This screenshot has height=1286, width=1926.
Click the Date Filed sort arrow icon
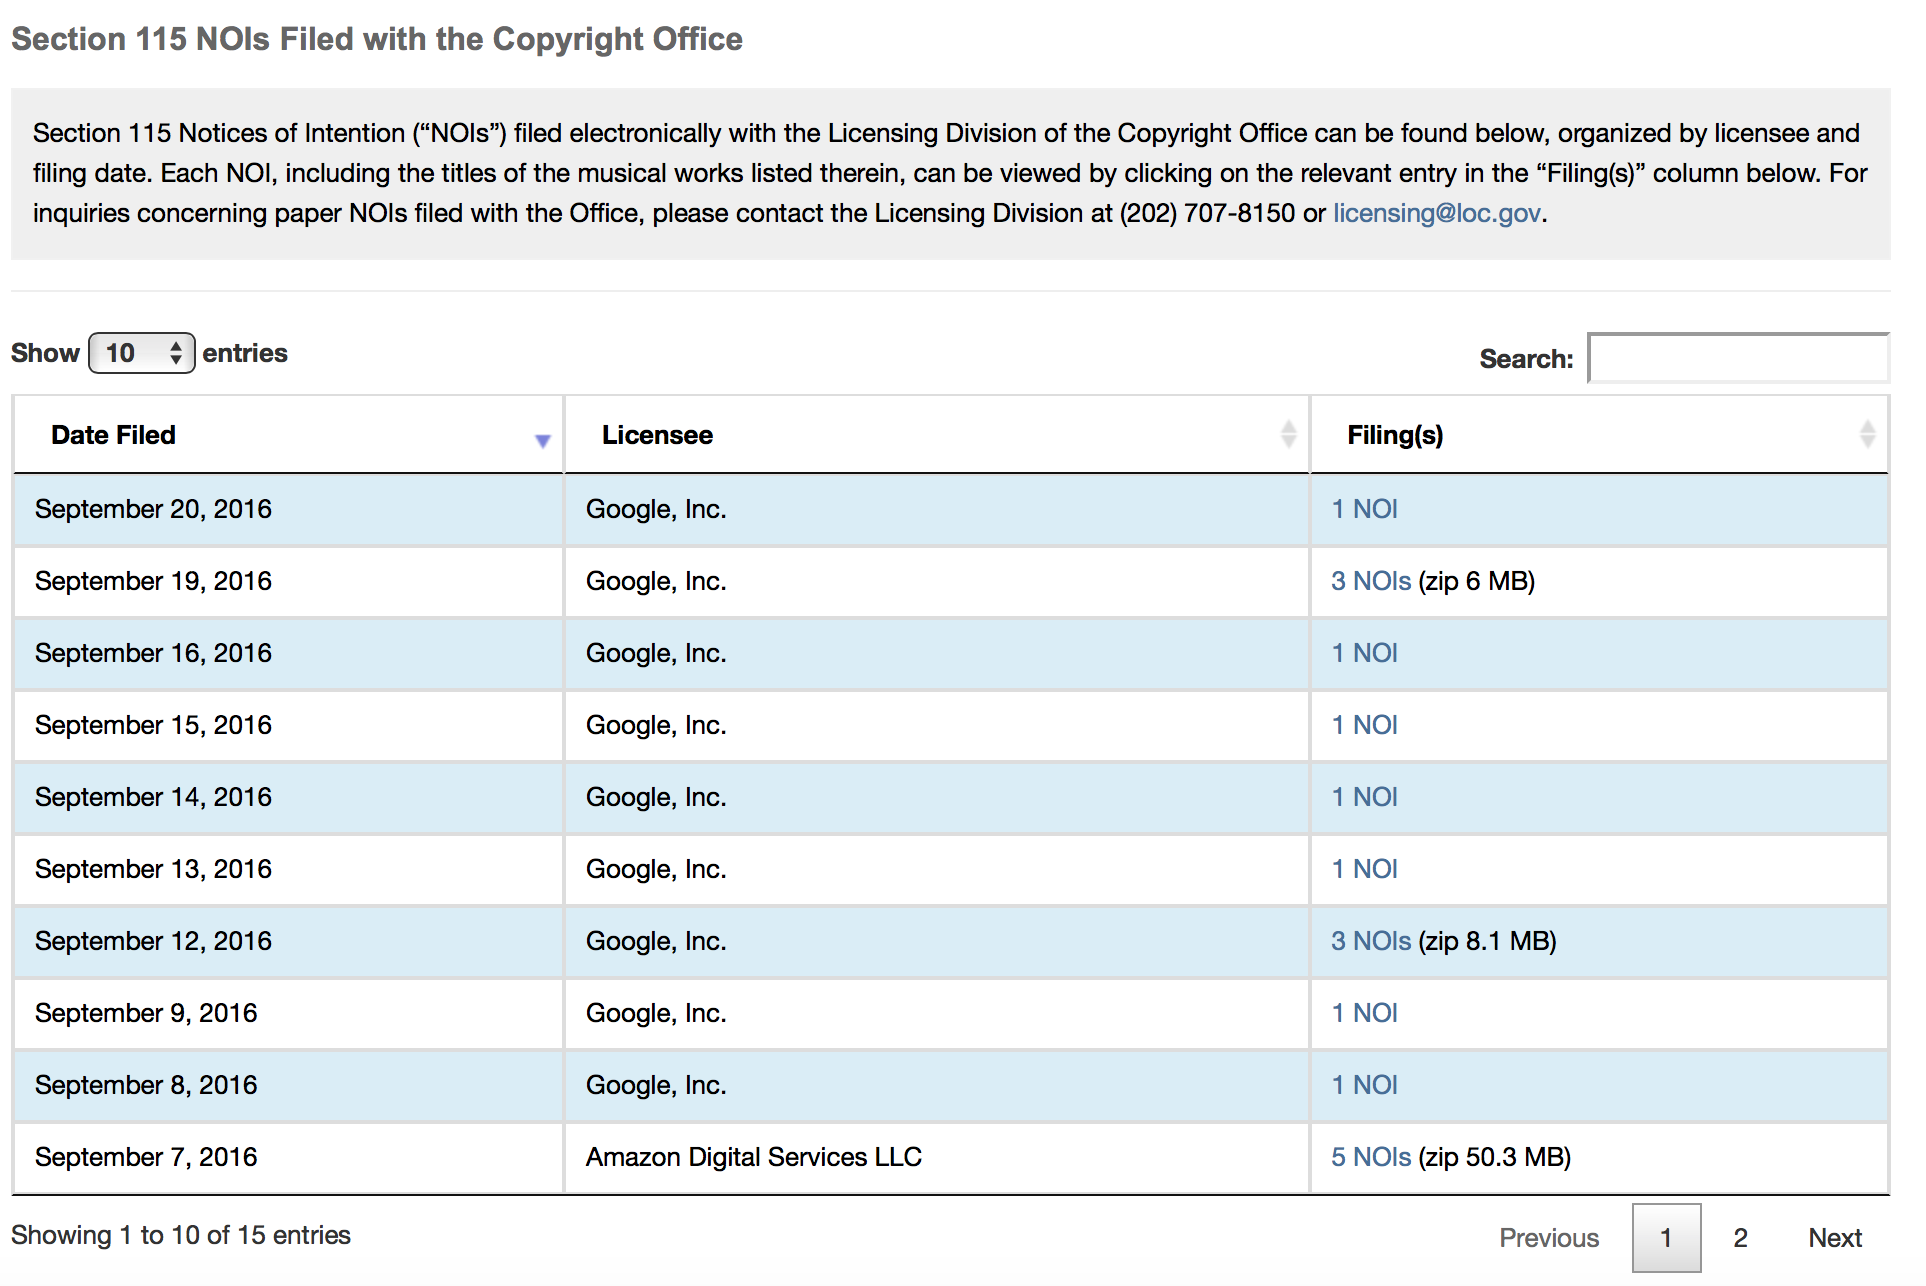pos(542,440)
